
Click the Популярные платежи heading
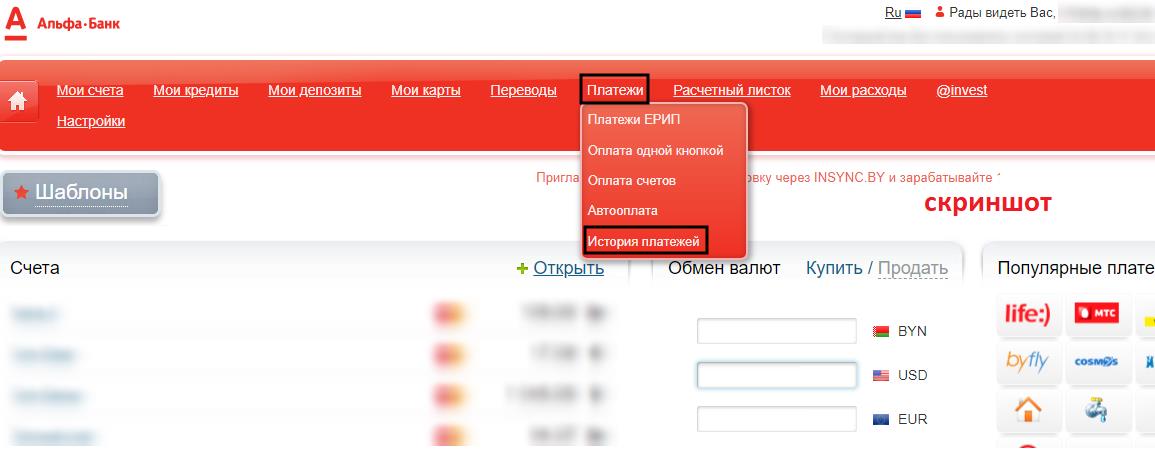point(1075,268)
